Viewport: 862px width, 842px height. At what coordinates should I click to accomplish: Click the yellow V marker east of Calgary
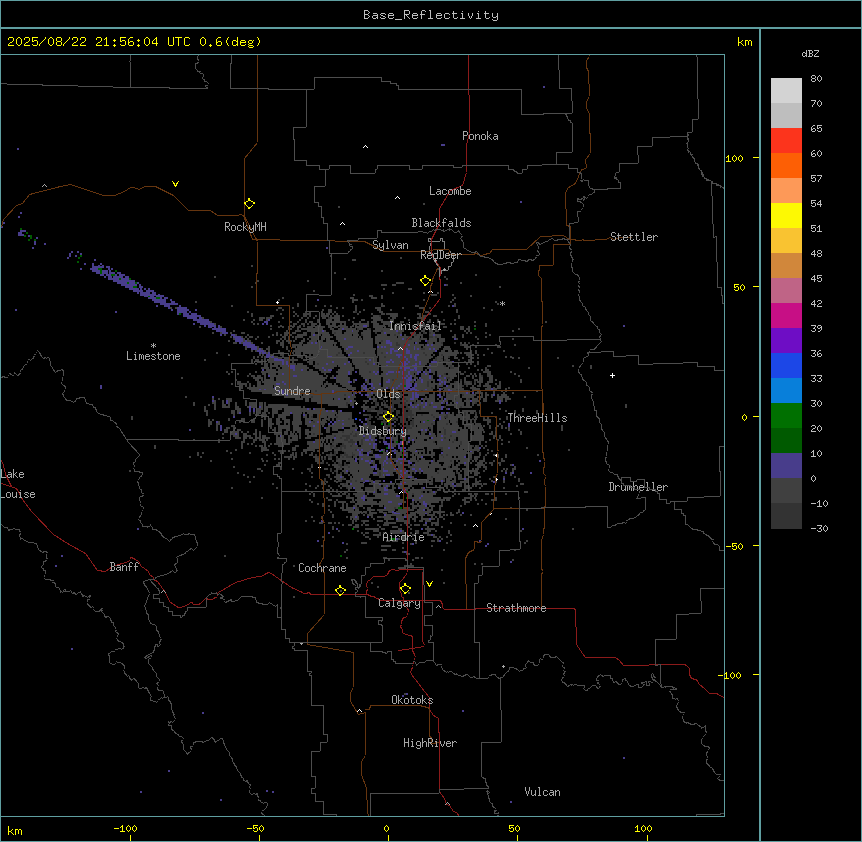pyautogui.click(x=429, y=584)
